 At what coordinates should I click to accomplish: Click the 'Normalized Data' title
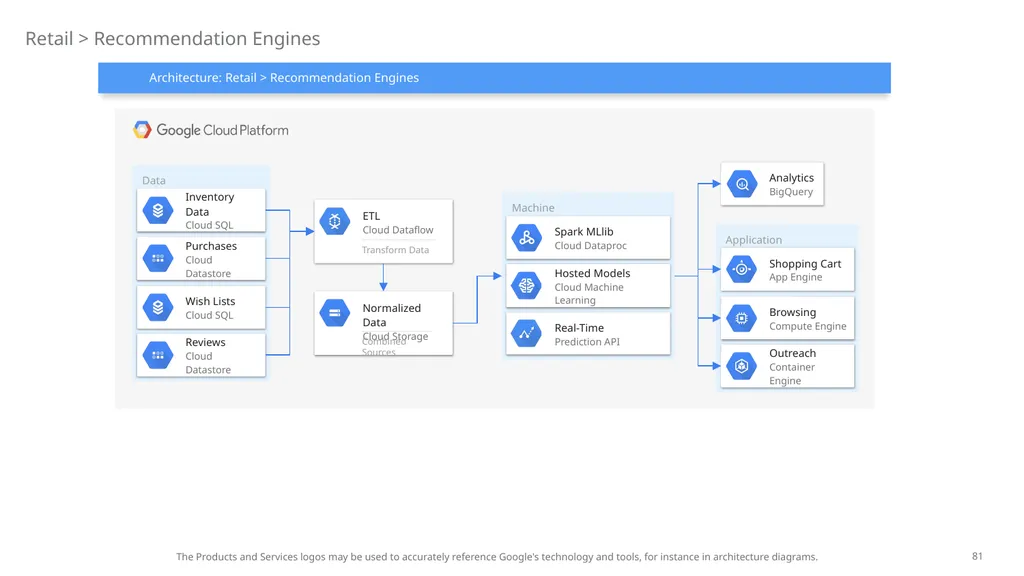click(x=392, y=315)
